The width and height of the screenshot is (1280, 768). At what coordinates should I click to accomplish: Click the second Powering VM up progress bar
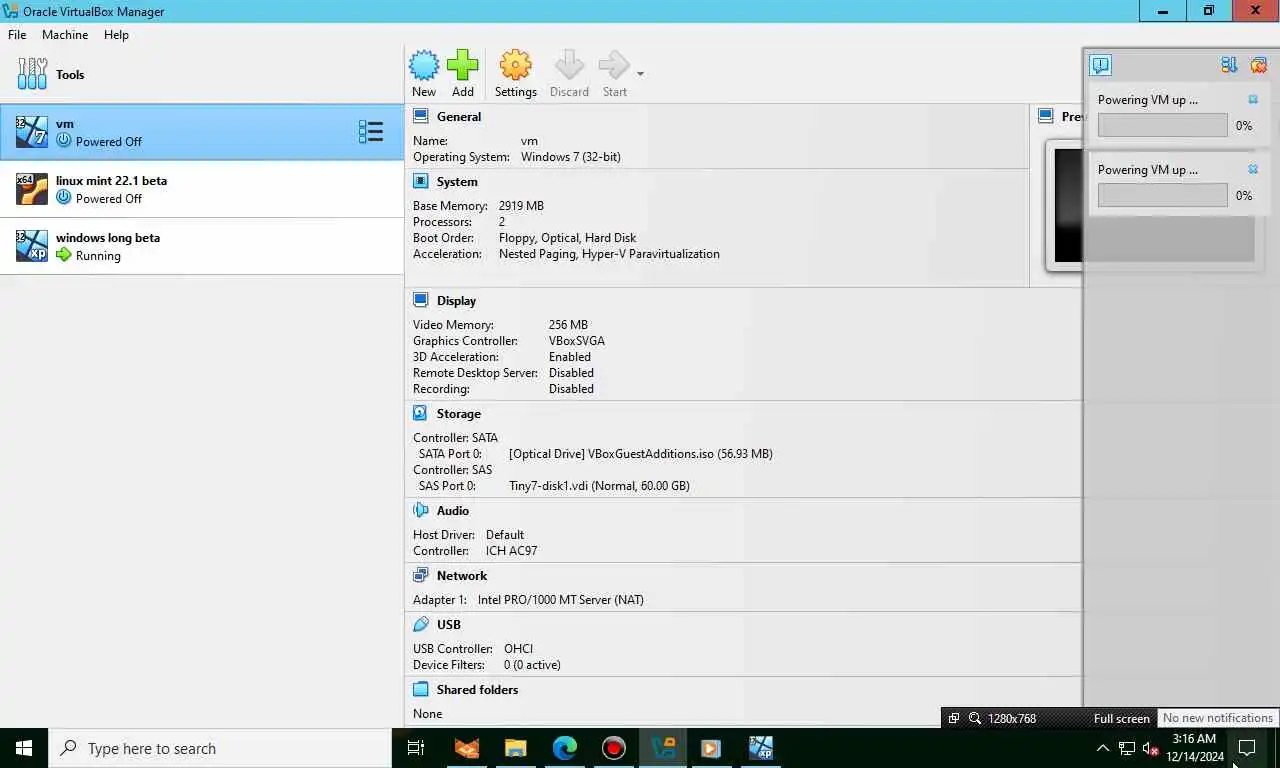tap(1162, 195)
